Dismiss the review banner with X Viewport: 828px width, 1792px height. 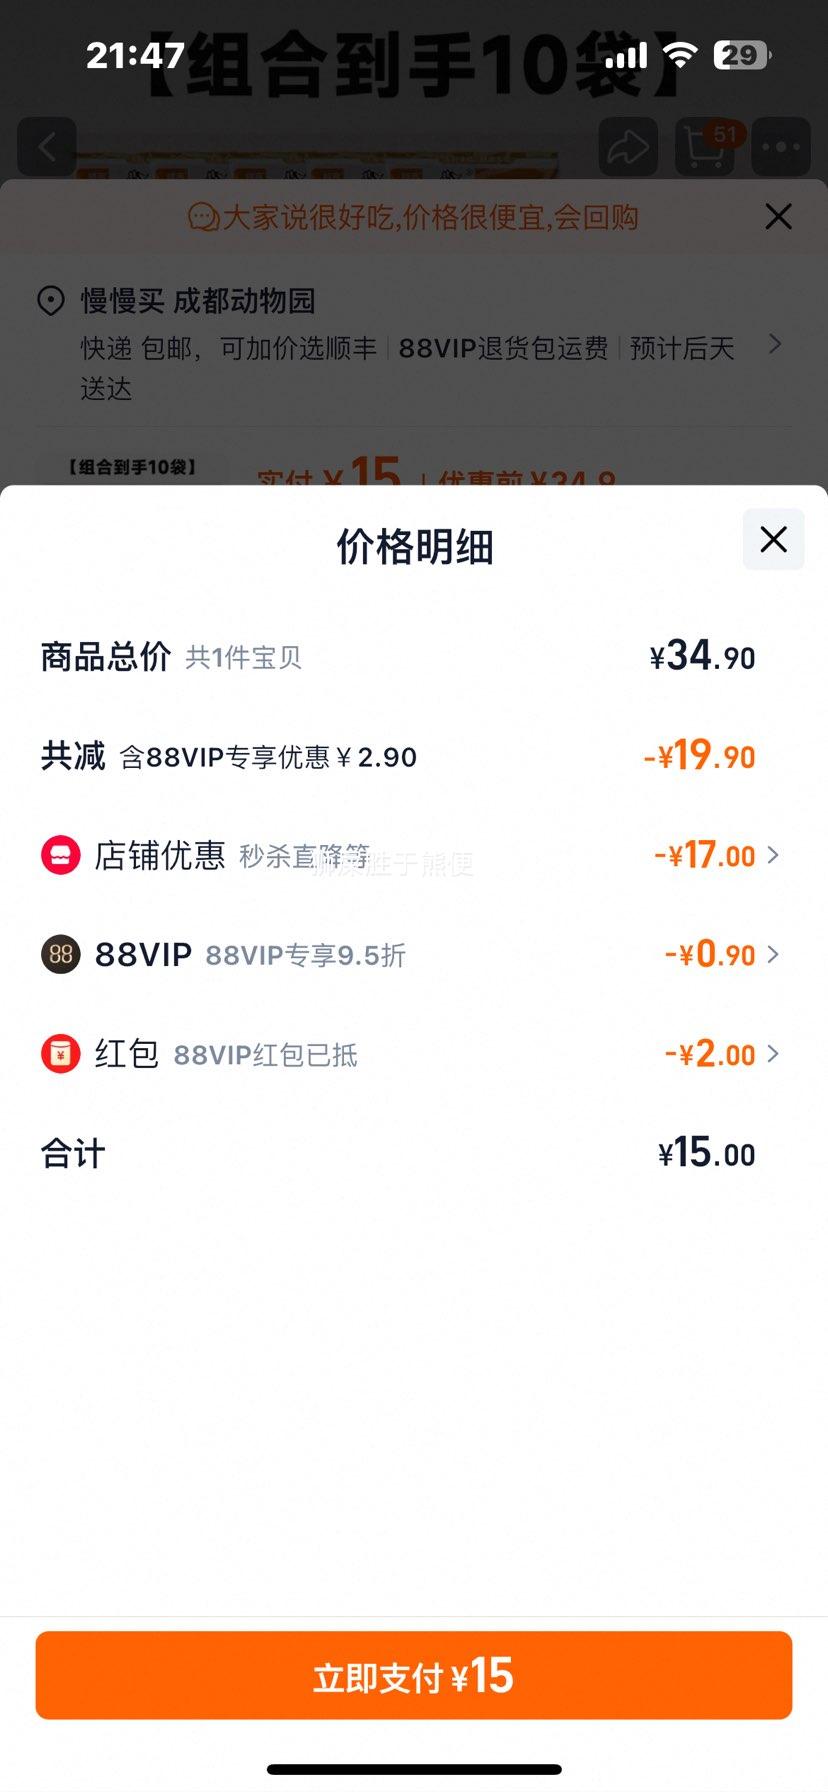point(778,216)
